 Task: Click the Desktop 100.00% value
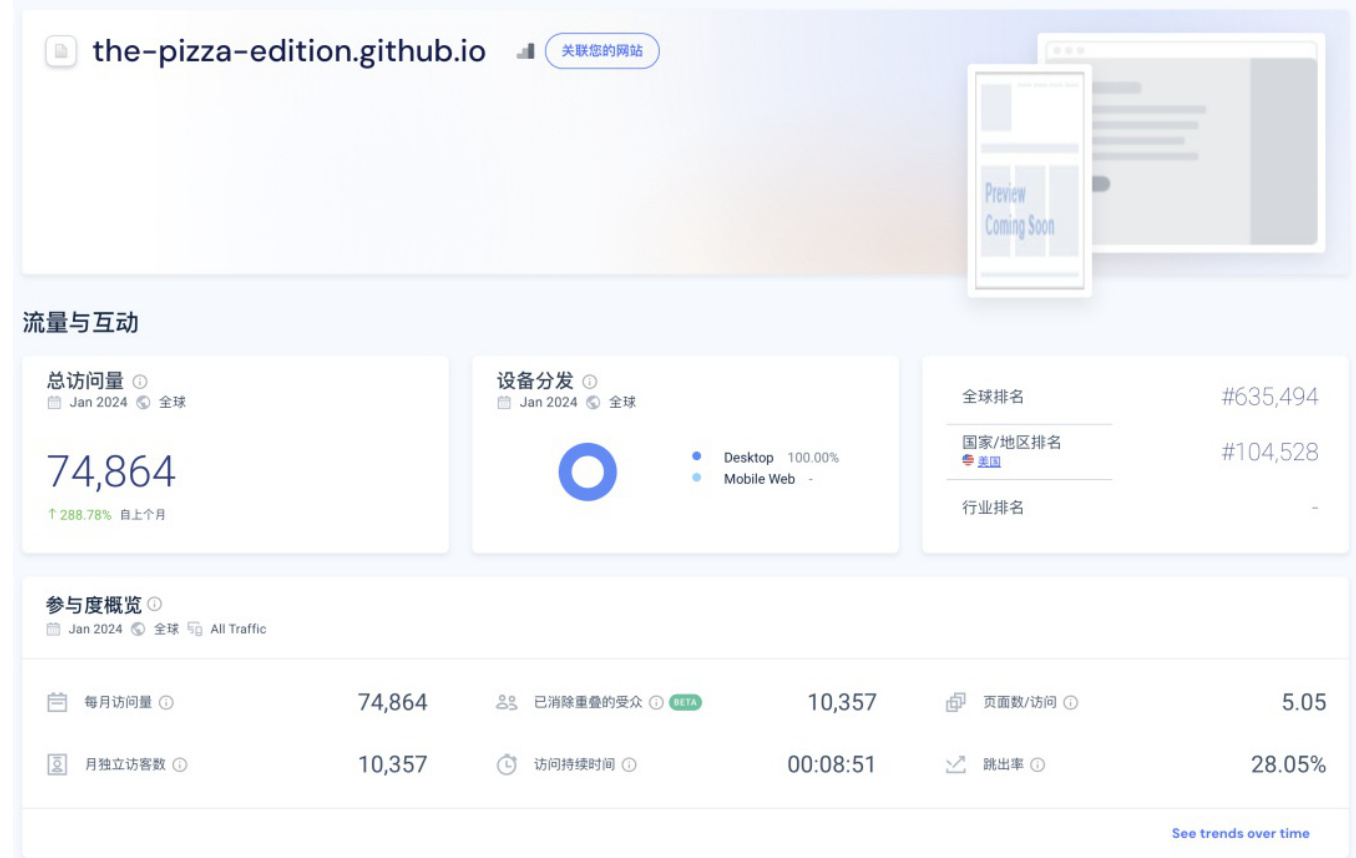pyautogui.click(x=812, y=457)
